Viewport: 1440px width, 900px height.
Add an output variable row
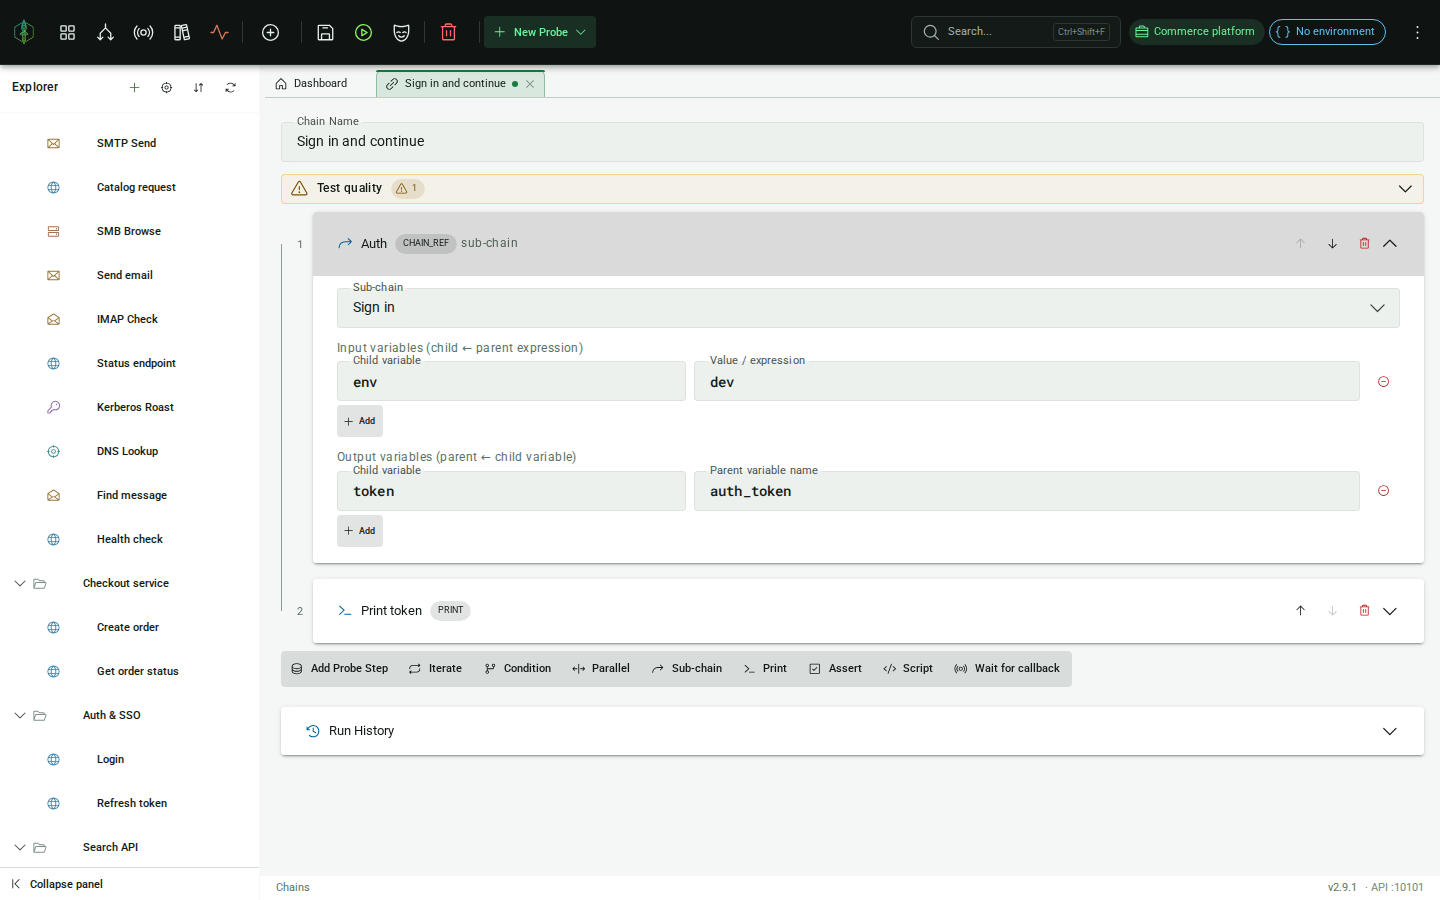pyautogui.click(x=360, y=531)
